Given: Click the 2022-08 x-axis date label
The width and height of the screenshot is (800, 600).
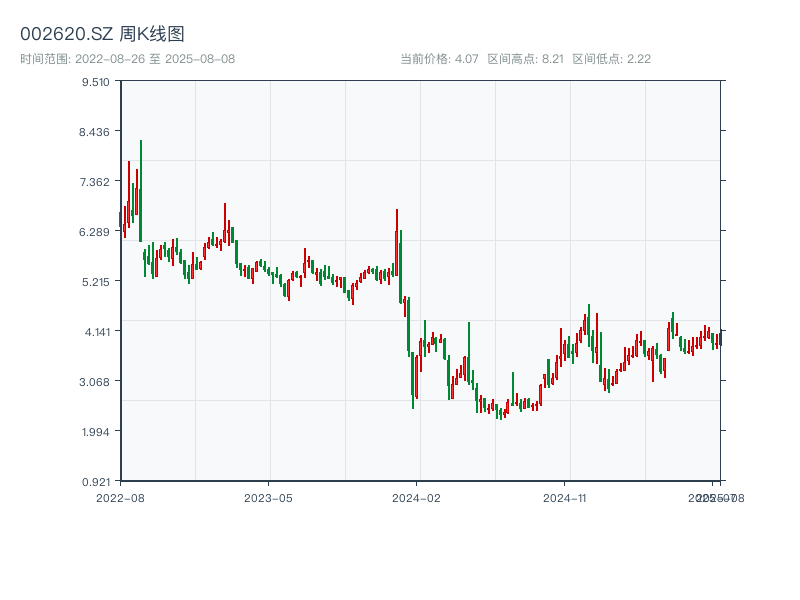Looking at the screenshot, I should coord(120,497).
